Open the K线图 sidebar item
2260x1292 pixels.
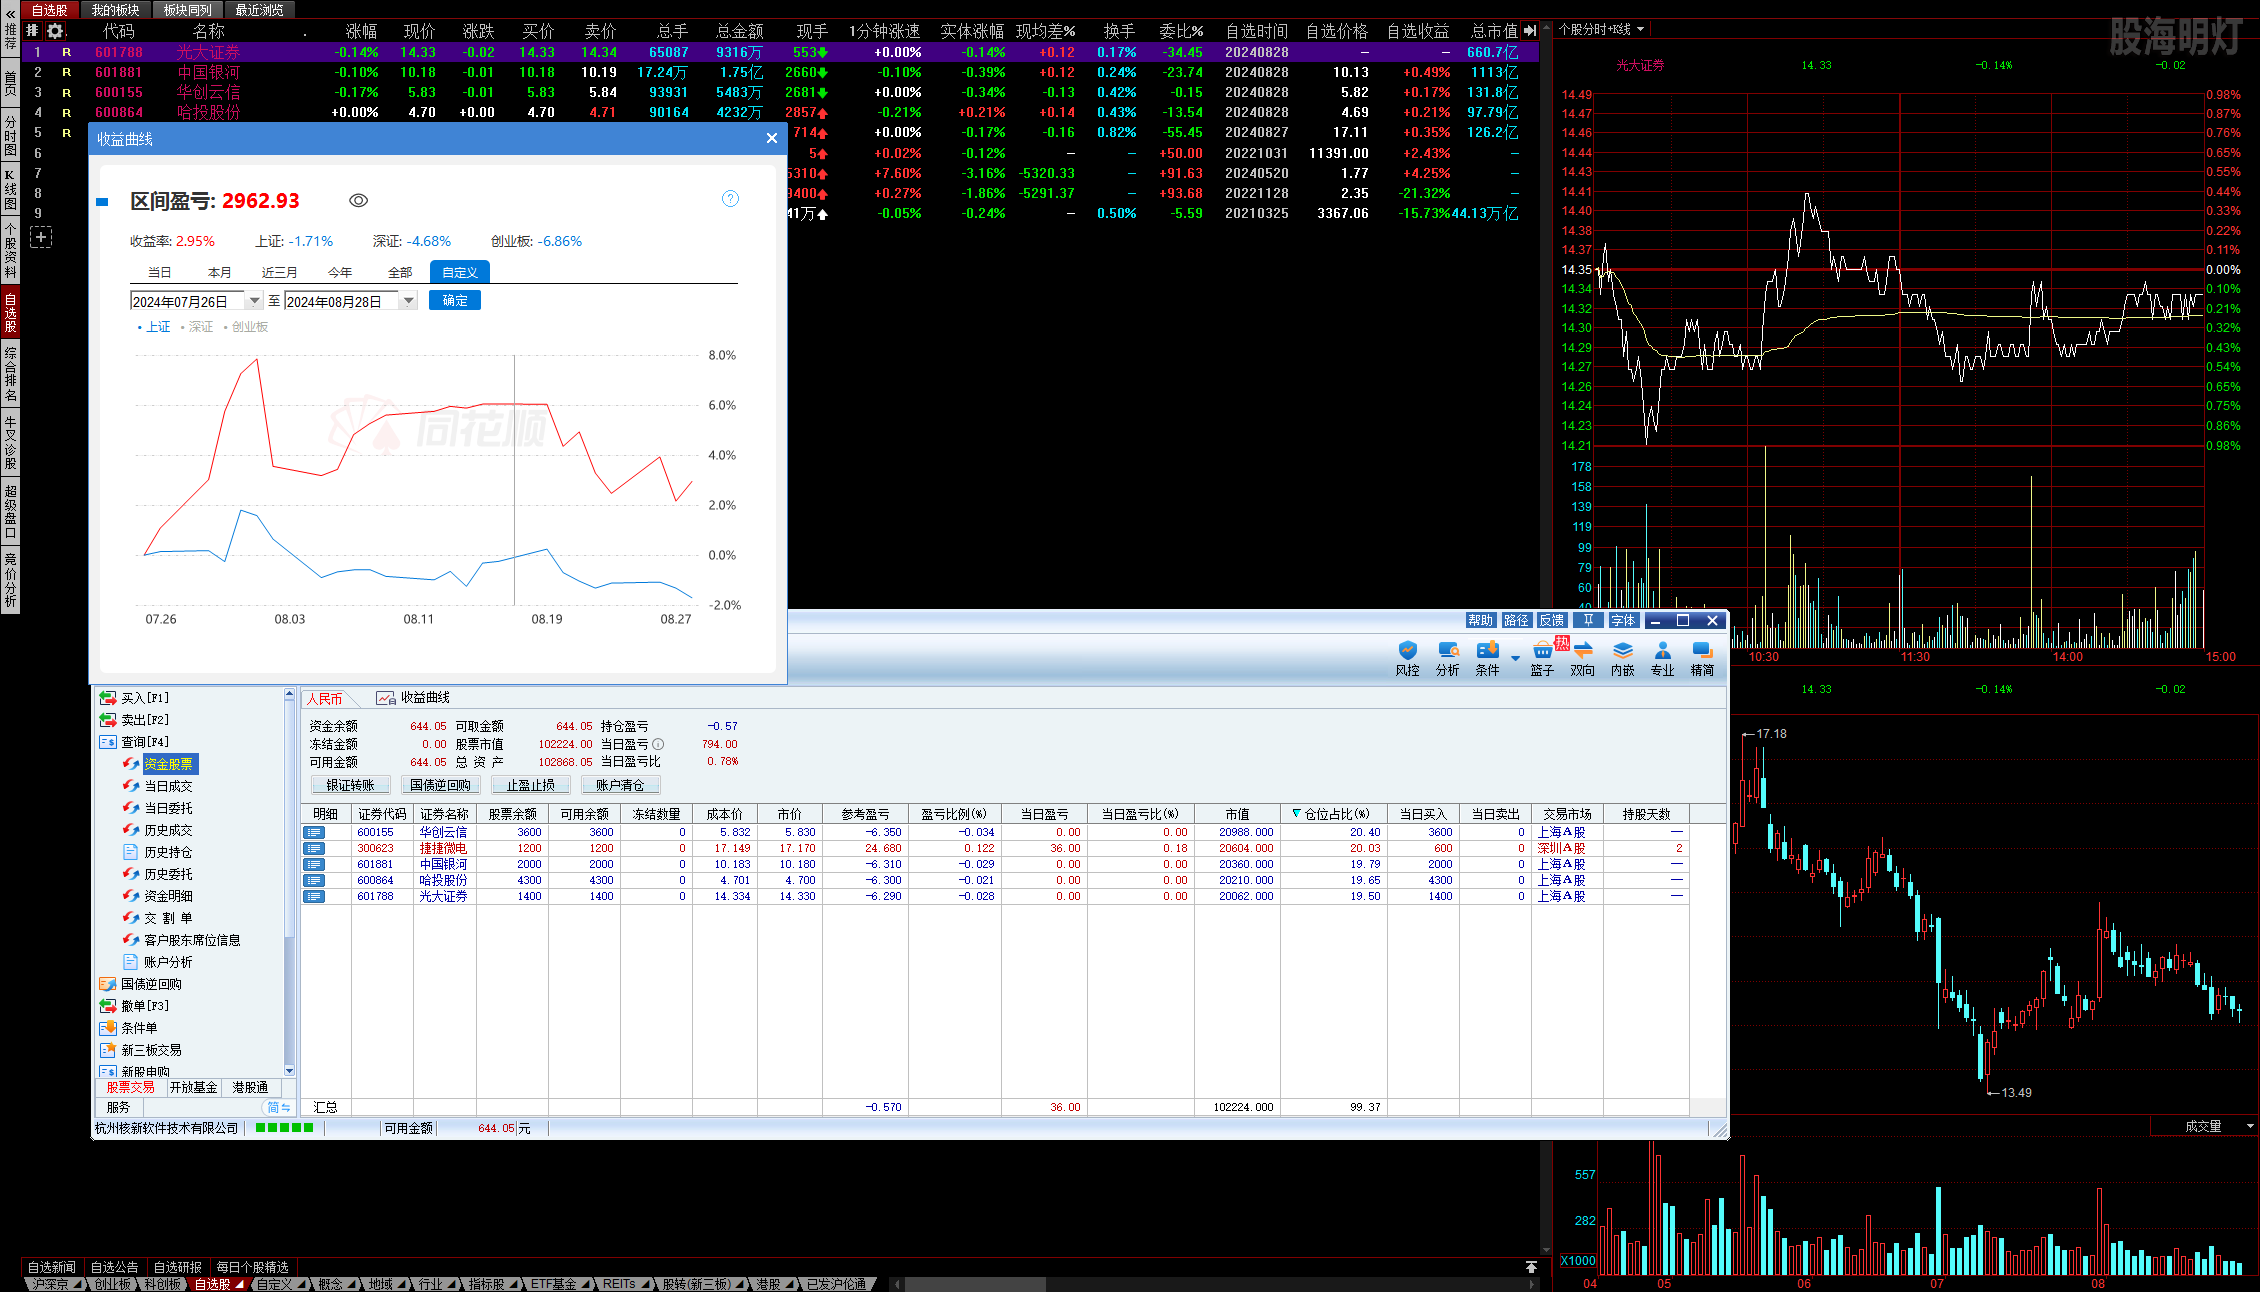[10, 189]
